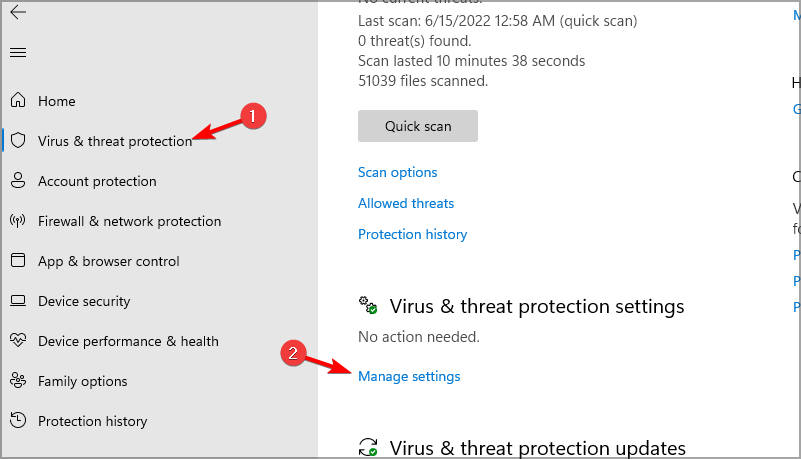Click the Virus & threat protection shield icon
The height and width of the screenshot is (459, 801).
coord(18,141)
